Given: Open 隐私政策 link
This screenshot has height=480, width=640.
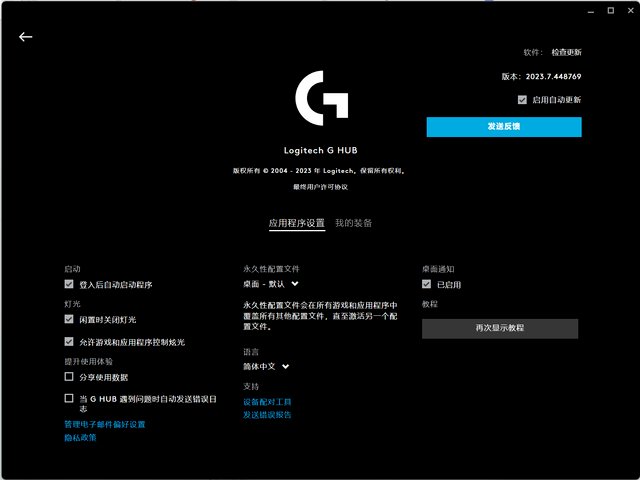Looking at the screenshot, I should [x=80, y=438].
